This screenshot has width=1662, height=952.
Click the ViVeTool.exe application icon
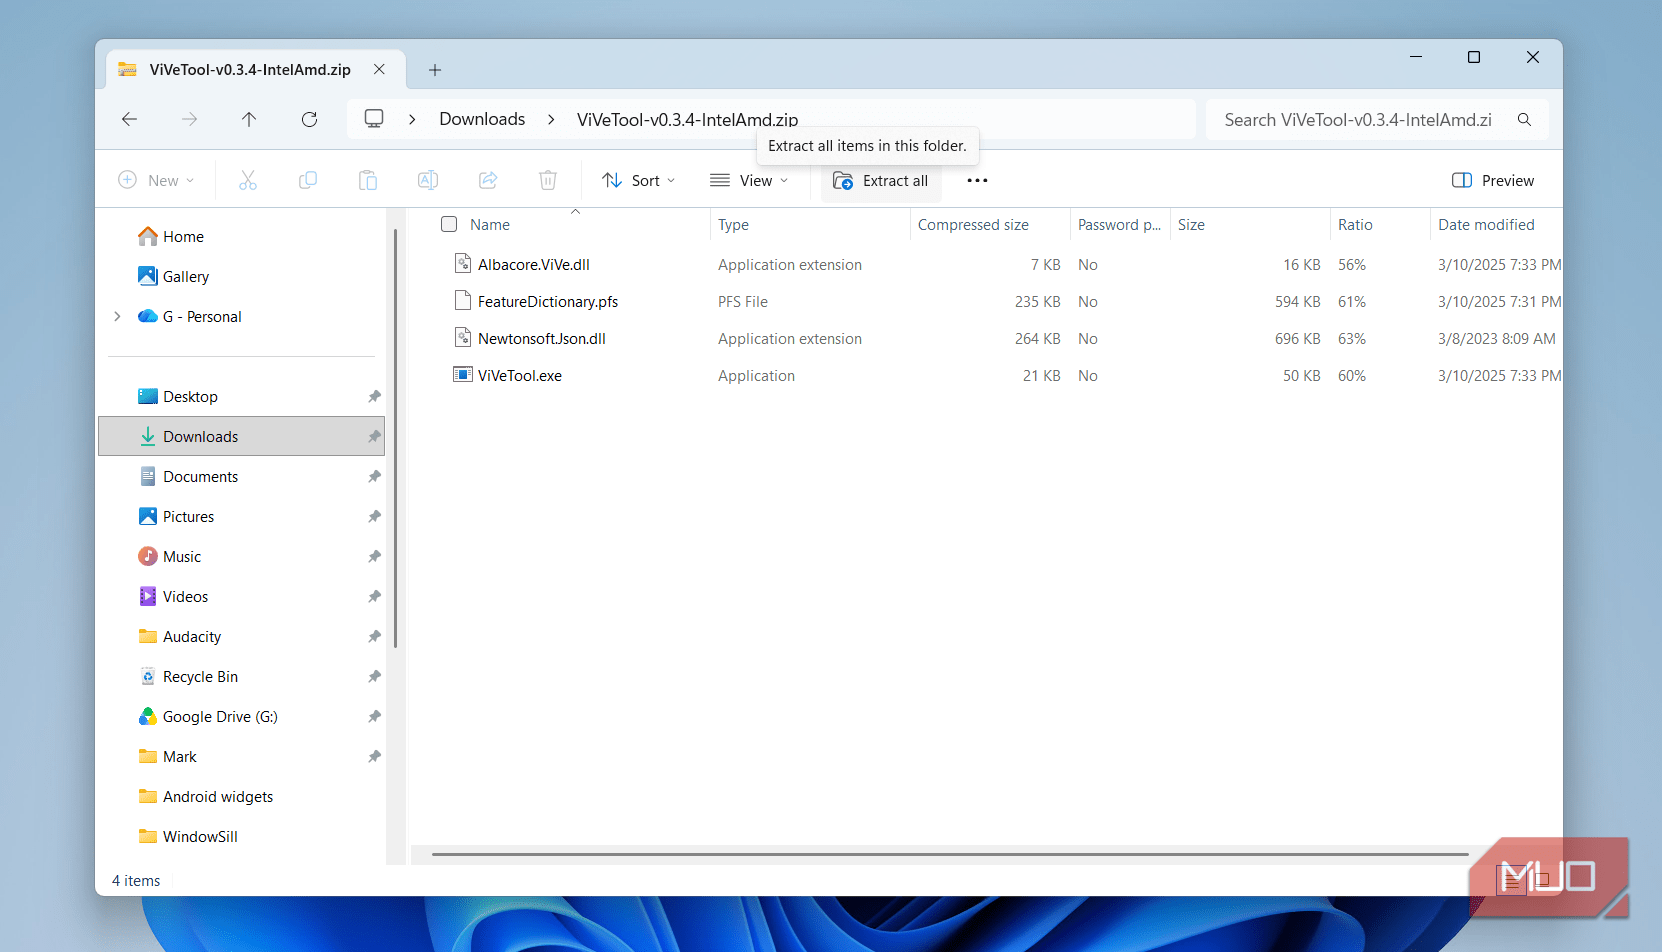(x=463, y=375)
